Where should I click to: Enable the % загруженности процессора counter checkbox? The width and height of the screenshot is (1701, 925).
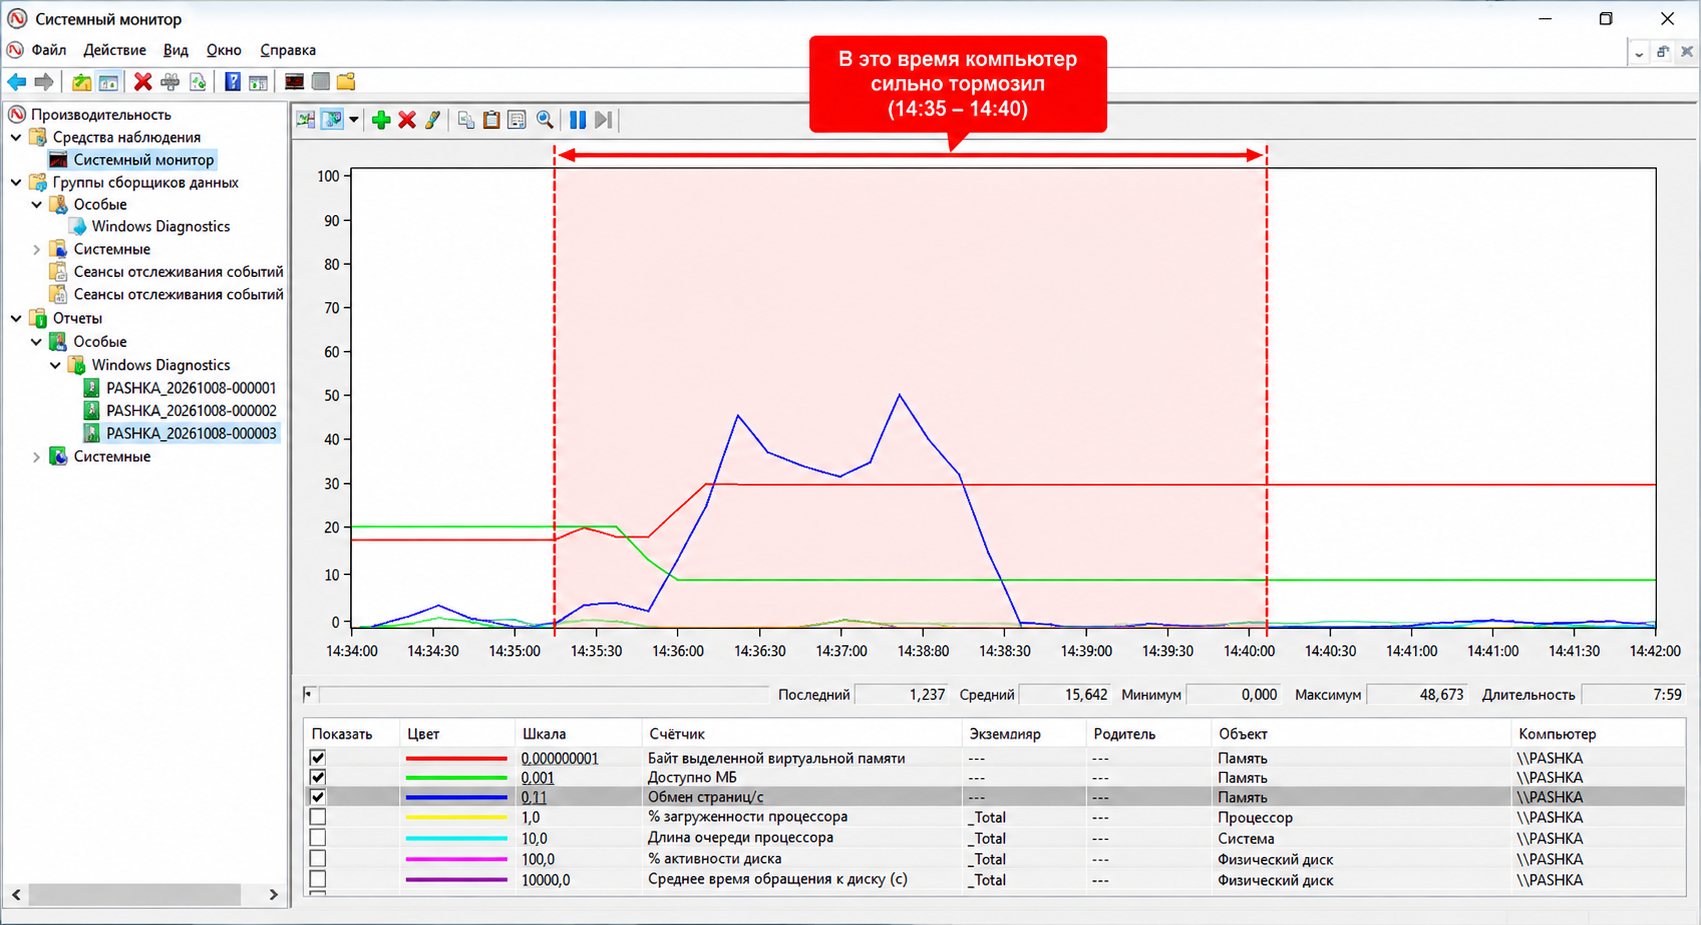click(x=318, y=817)
